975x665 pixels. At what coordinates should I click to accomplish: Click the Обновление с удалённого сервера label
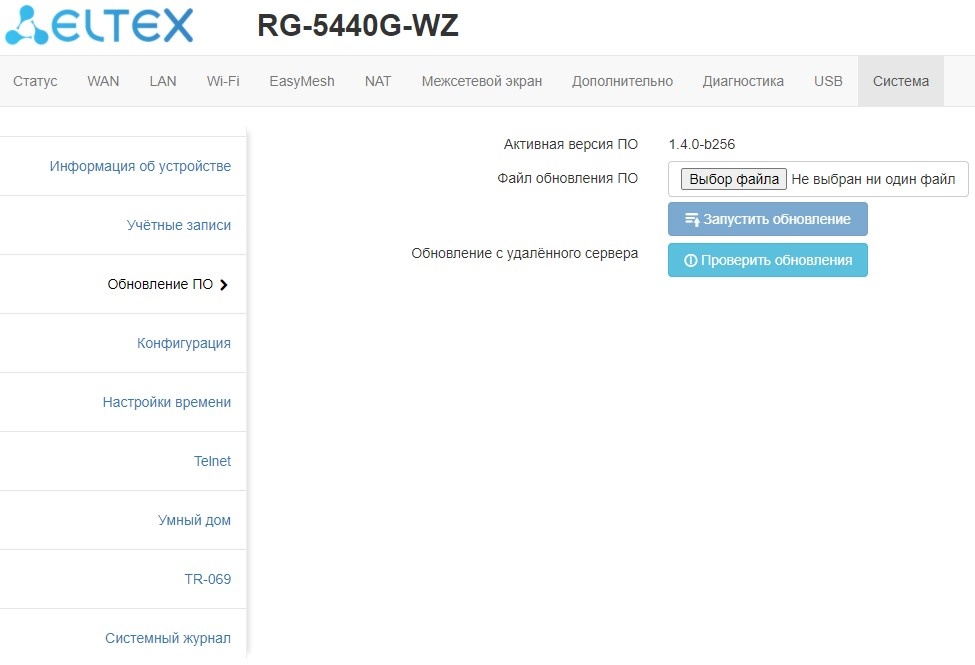click(x=525, y=253)
